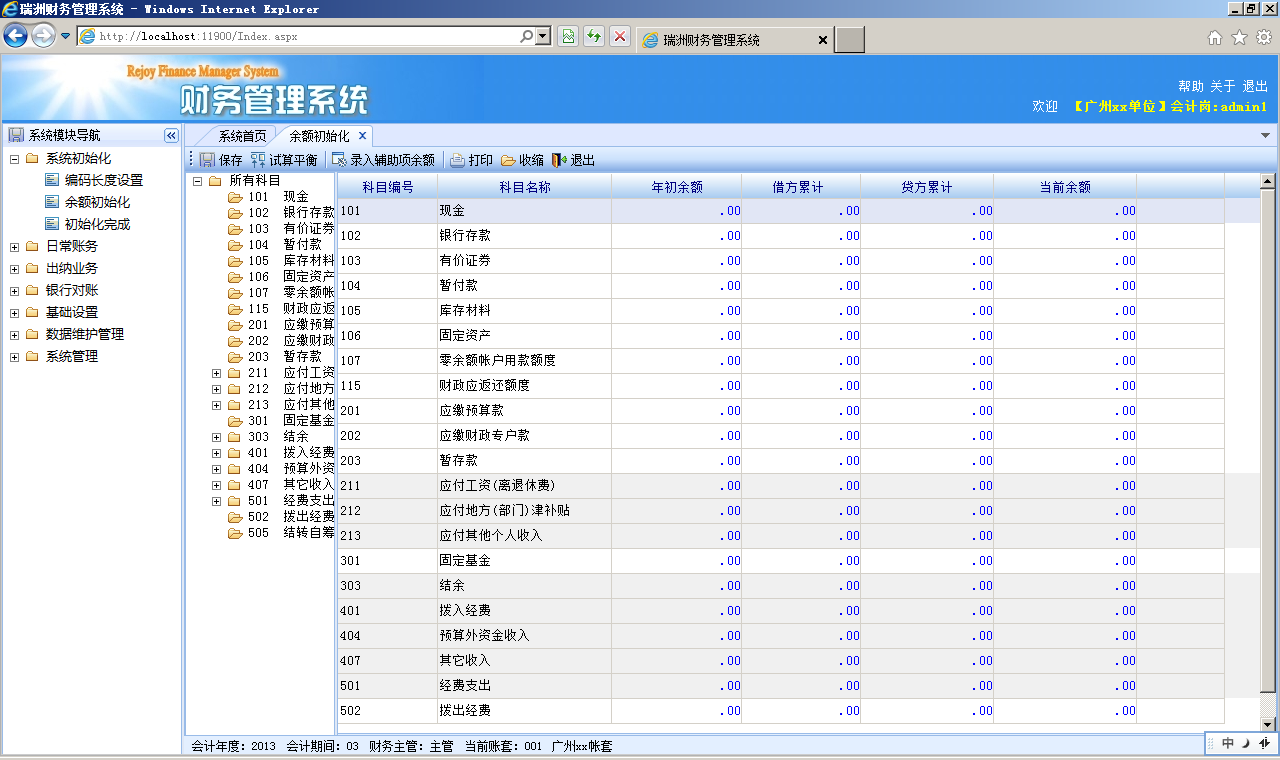This screenshot has width=1280, height=760.
Task: Switch to the 系统首页 tab
Action: [x=242, y=135]
